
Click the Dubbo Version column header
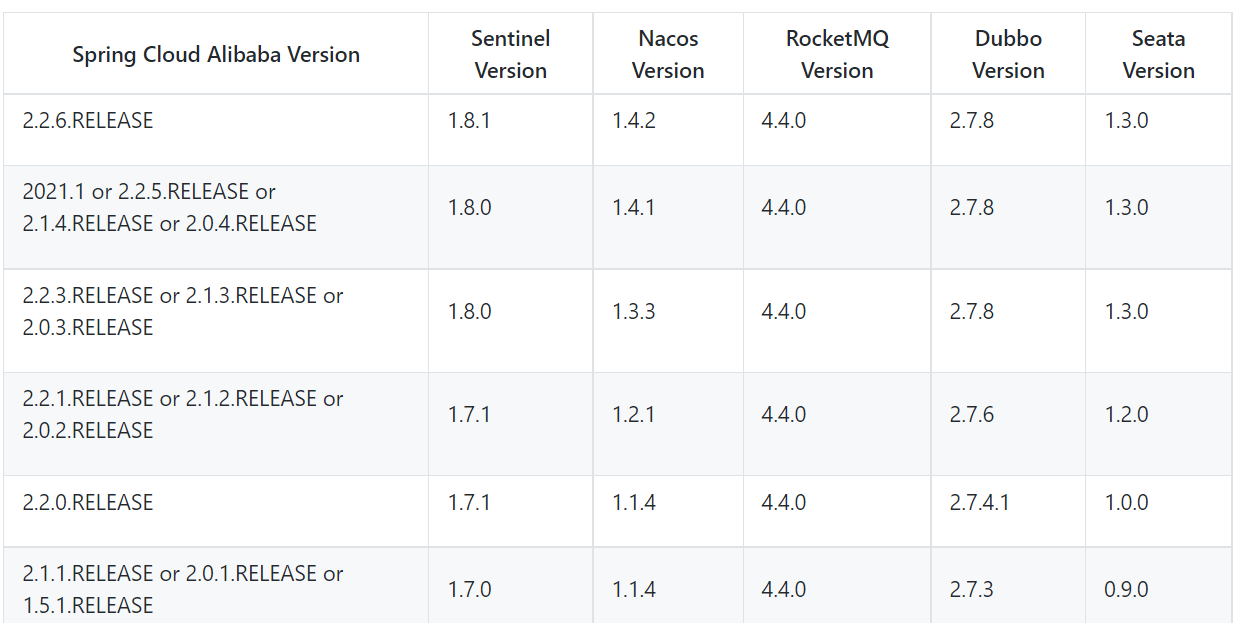(x=1008, y=55)
